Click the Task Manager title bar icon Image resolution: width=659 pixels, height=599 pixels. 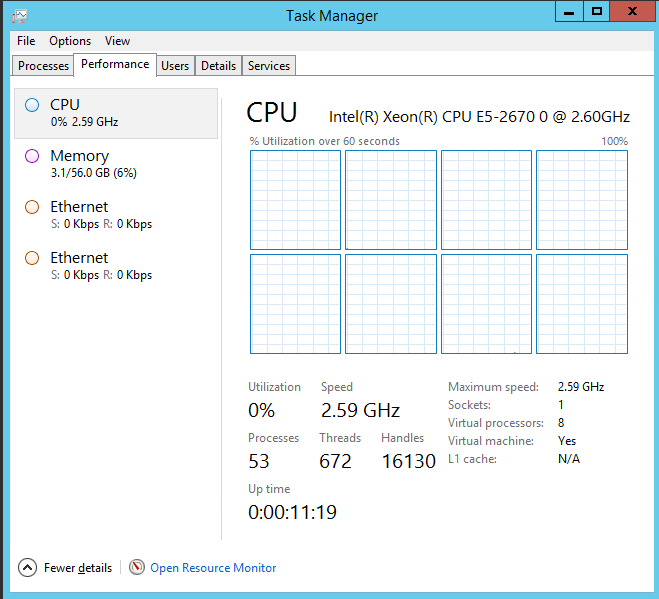click(19, 15)
